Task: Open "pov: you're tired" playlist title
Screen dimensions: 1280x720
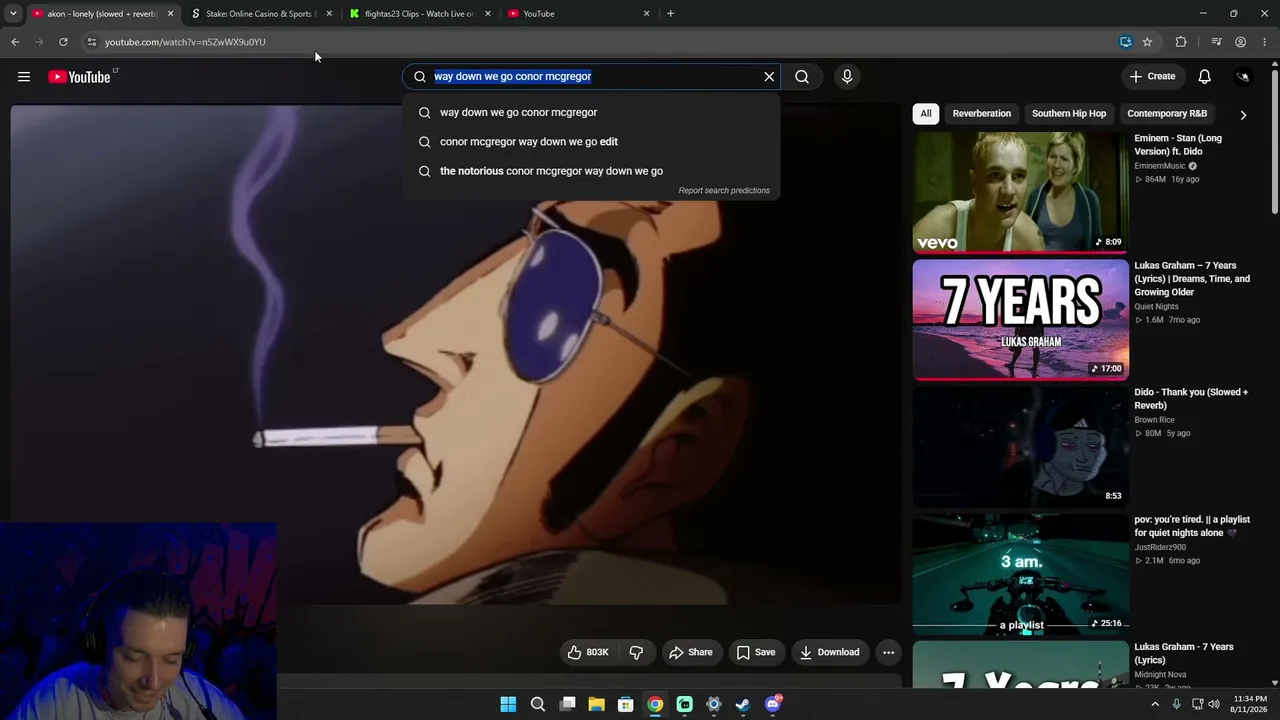Action: click(x=1192, y=526)
